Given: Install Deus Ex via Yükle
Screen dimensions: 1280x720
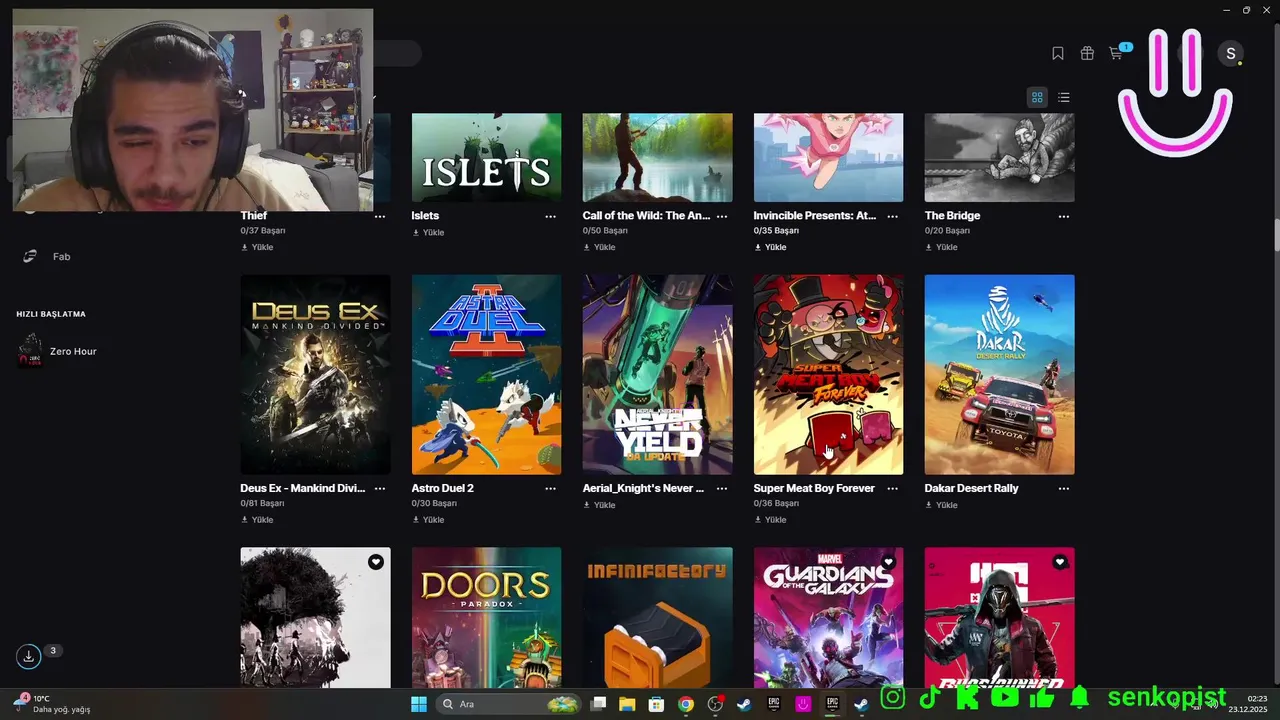Looking at the screenshot, I should click(258, 520).
